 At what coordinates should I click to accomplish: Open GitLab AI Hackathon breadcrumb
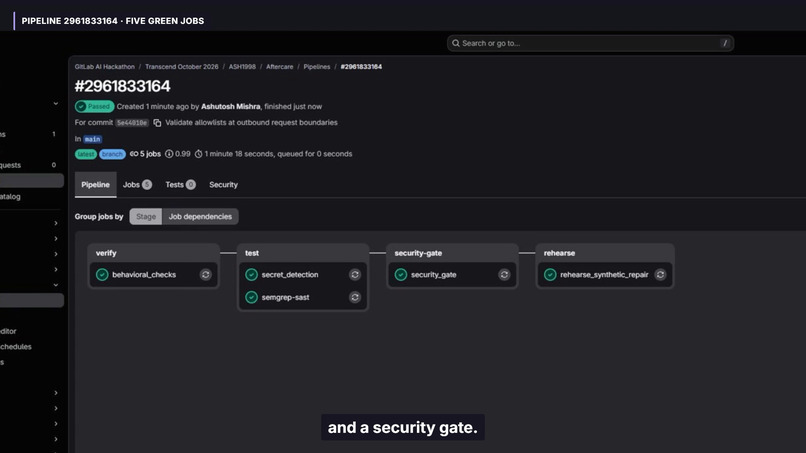click(104, 67)
